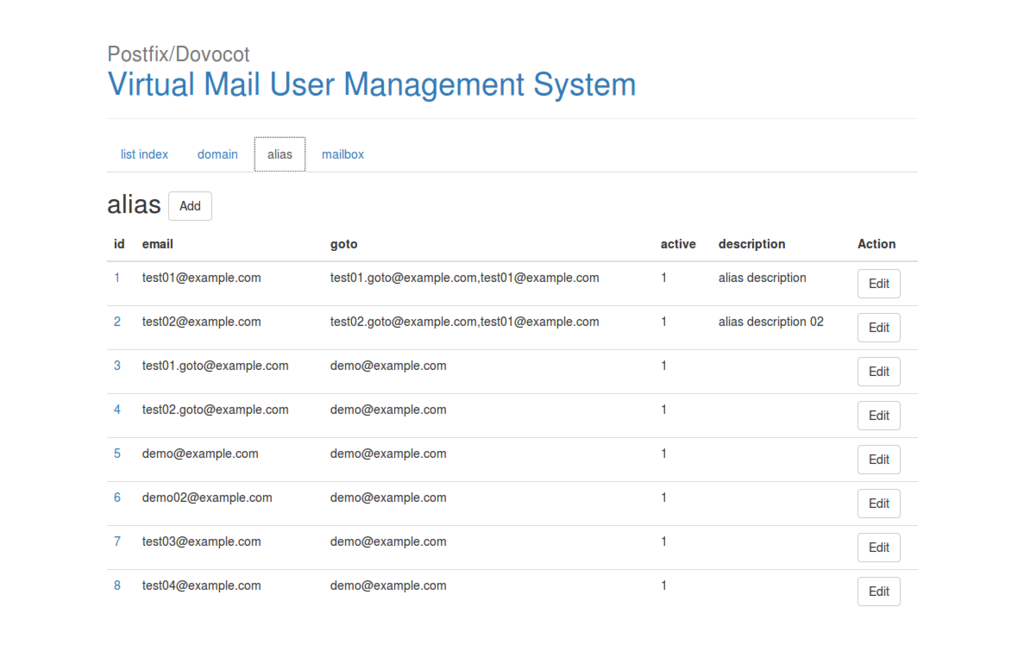Image resolution: width=1024 pixels, height=645 pixels.
Task: Click the 'description' column header
Action: click(752, 244)
